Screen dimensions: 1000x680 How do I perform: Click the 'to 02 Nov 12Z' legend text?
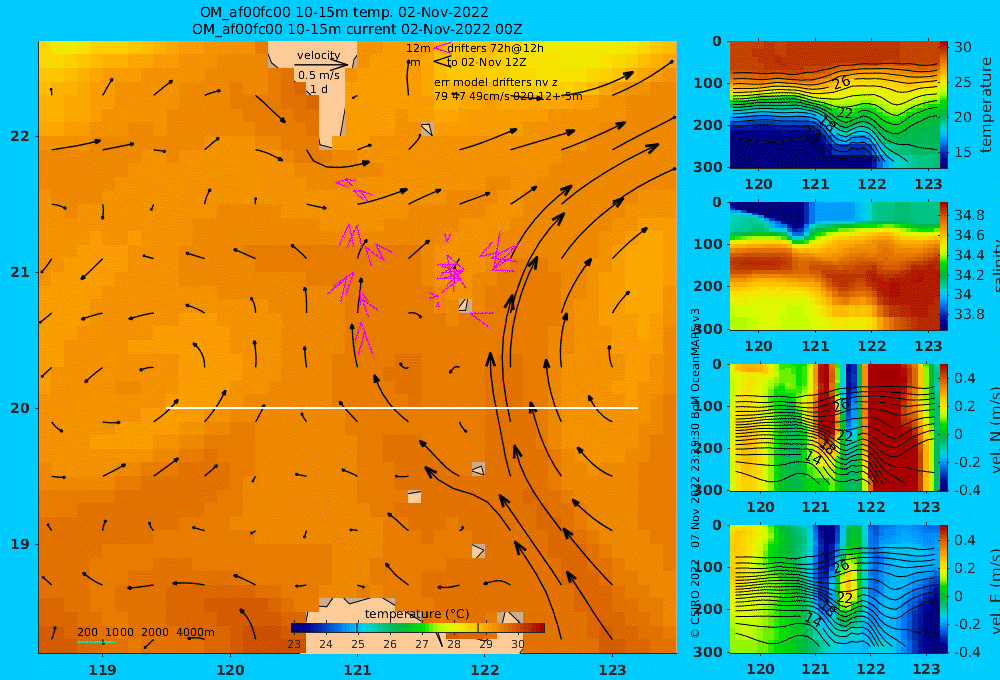pyautogui.click(x=487, y=62)
